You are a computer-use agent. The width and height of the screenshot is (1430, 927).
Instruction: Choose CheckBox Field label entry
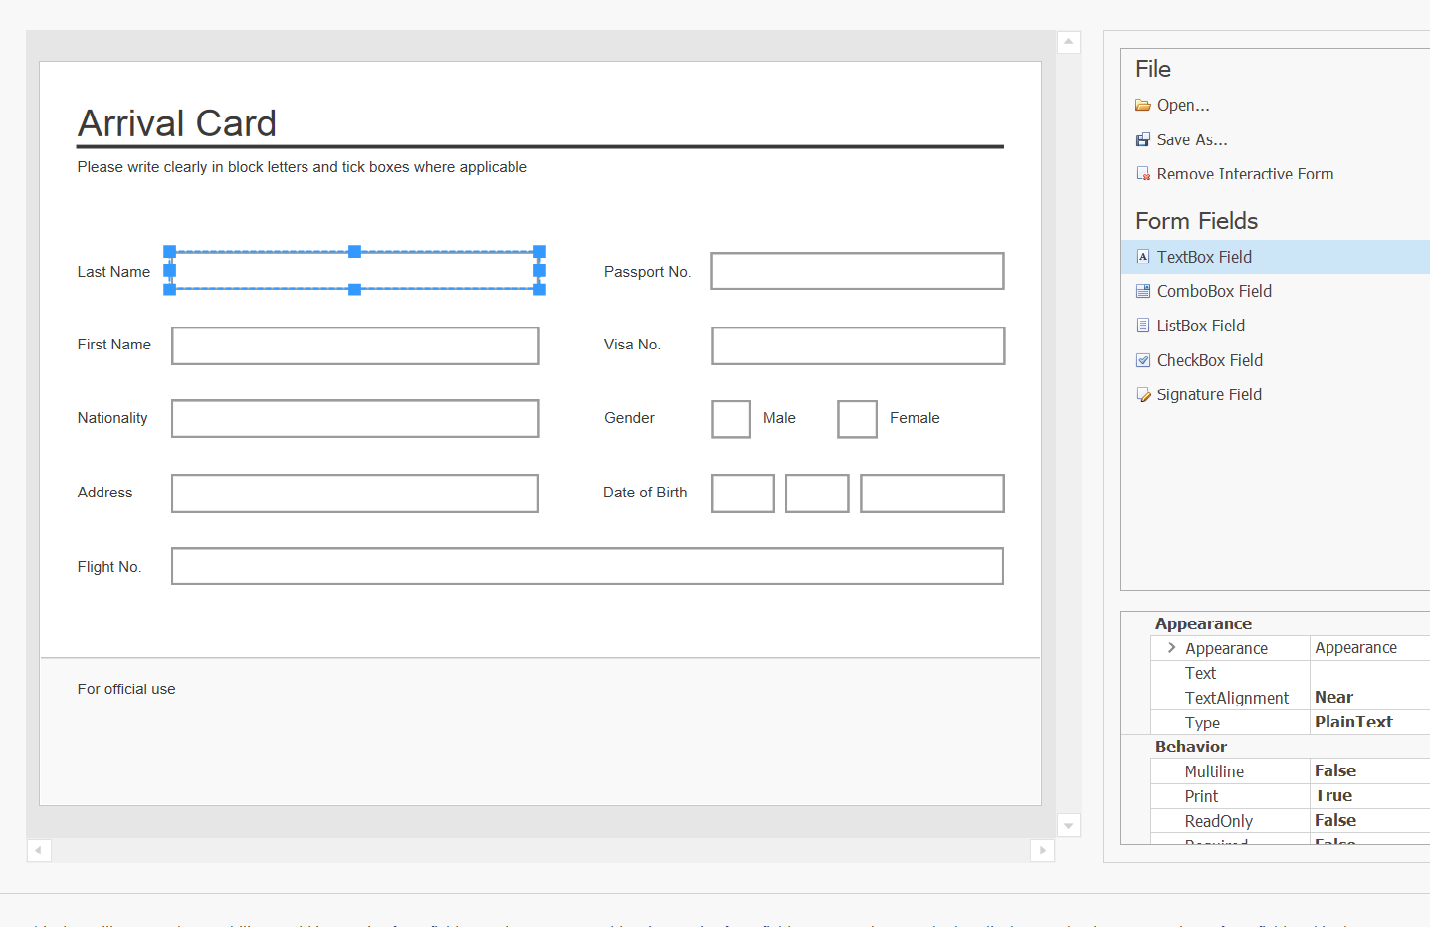coord(1210,360)
